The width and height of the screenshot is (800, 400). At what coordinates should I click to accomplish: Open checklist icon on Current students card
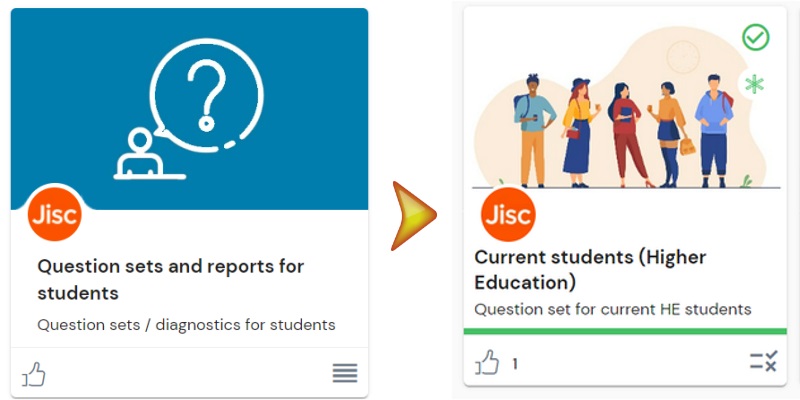click(763, 362)
